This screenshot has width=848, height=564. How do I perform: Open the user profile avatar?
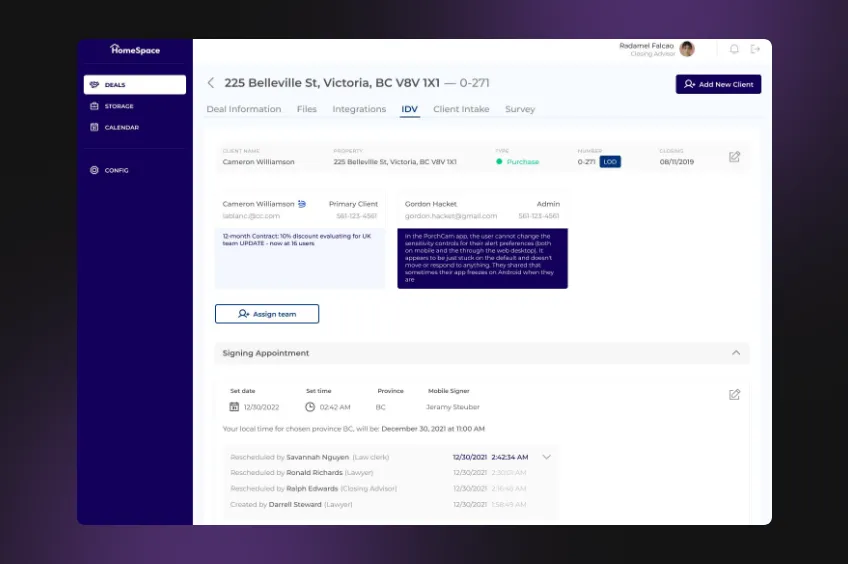tap(687, 49)
